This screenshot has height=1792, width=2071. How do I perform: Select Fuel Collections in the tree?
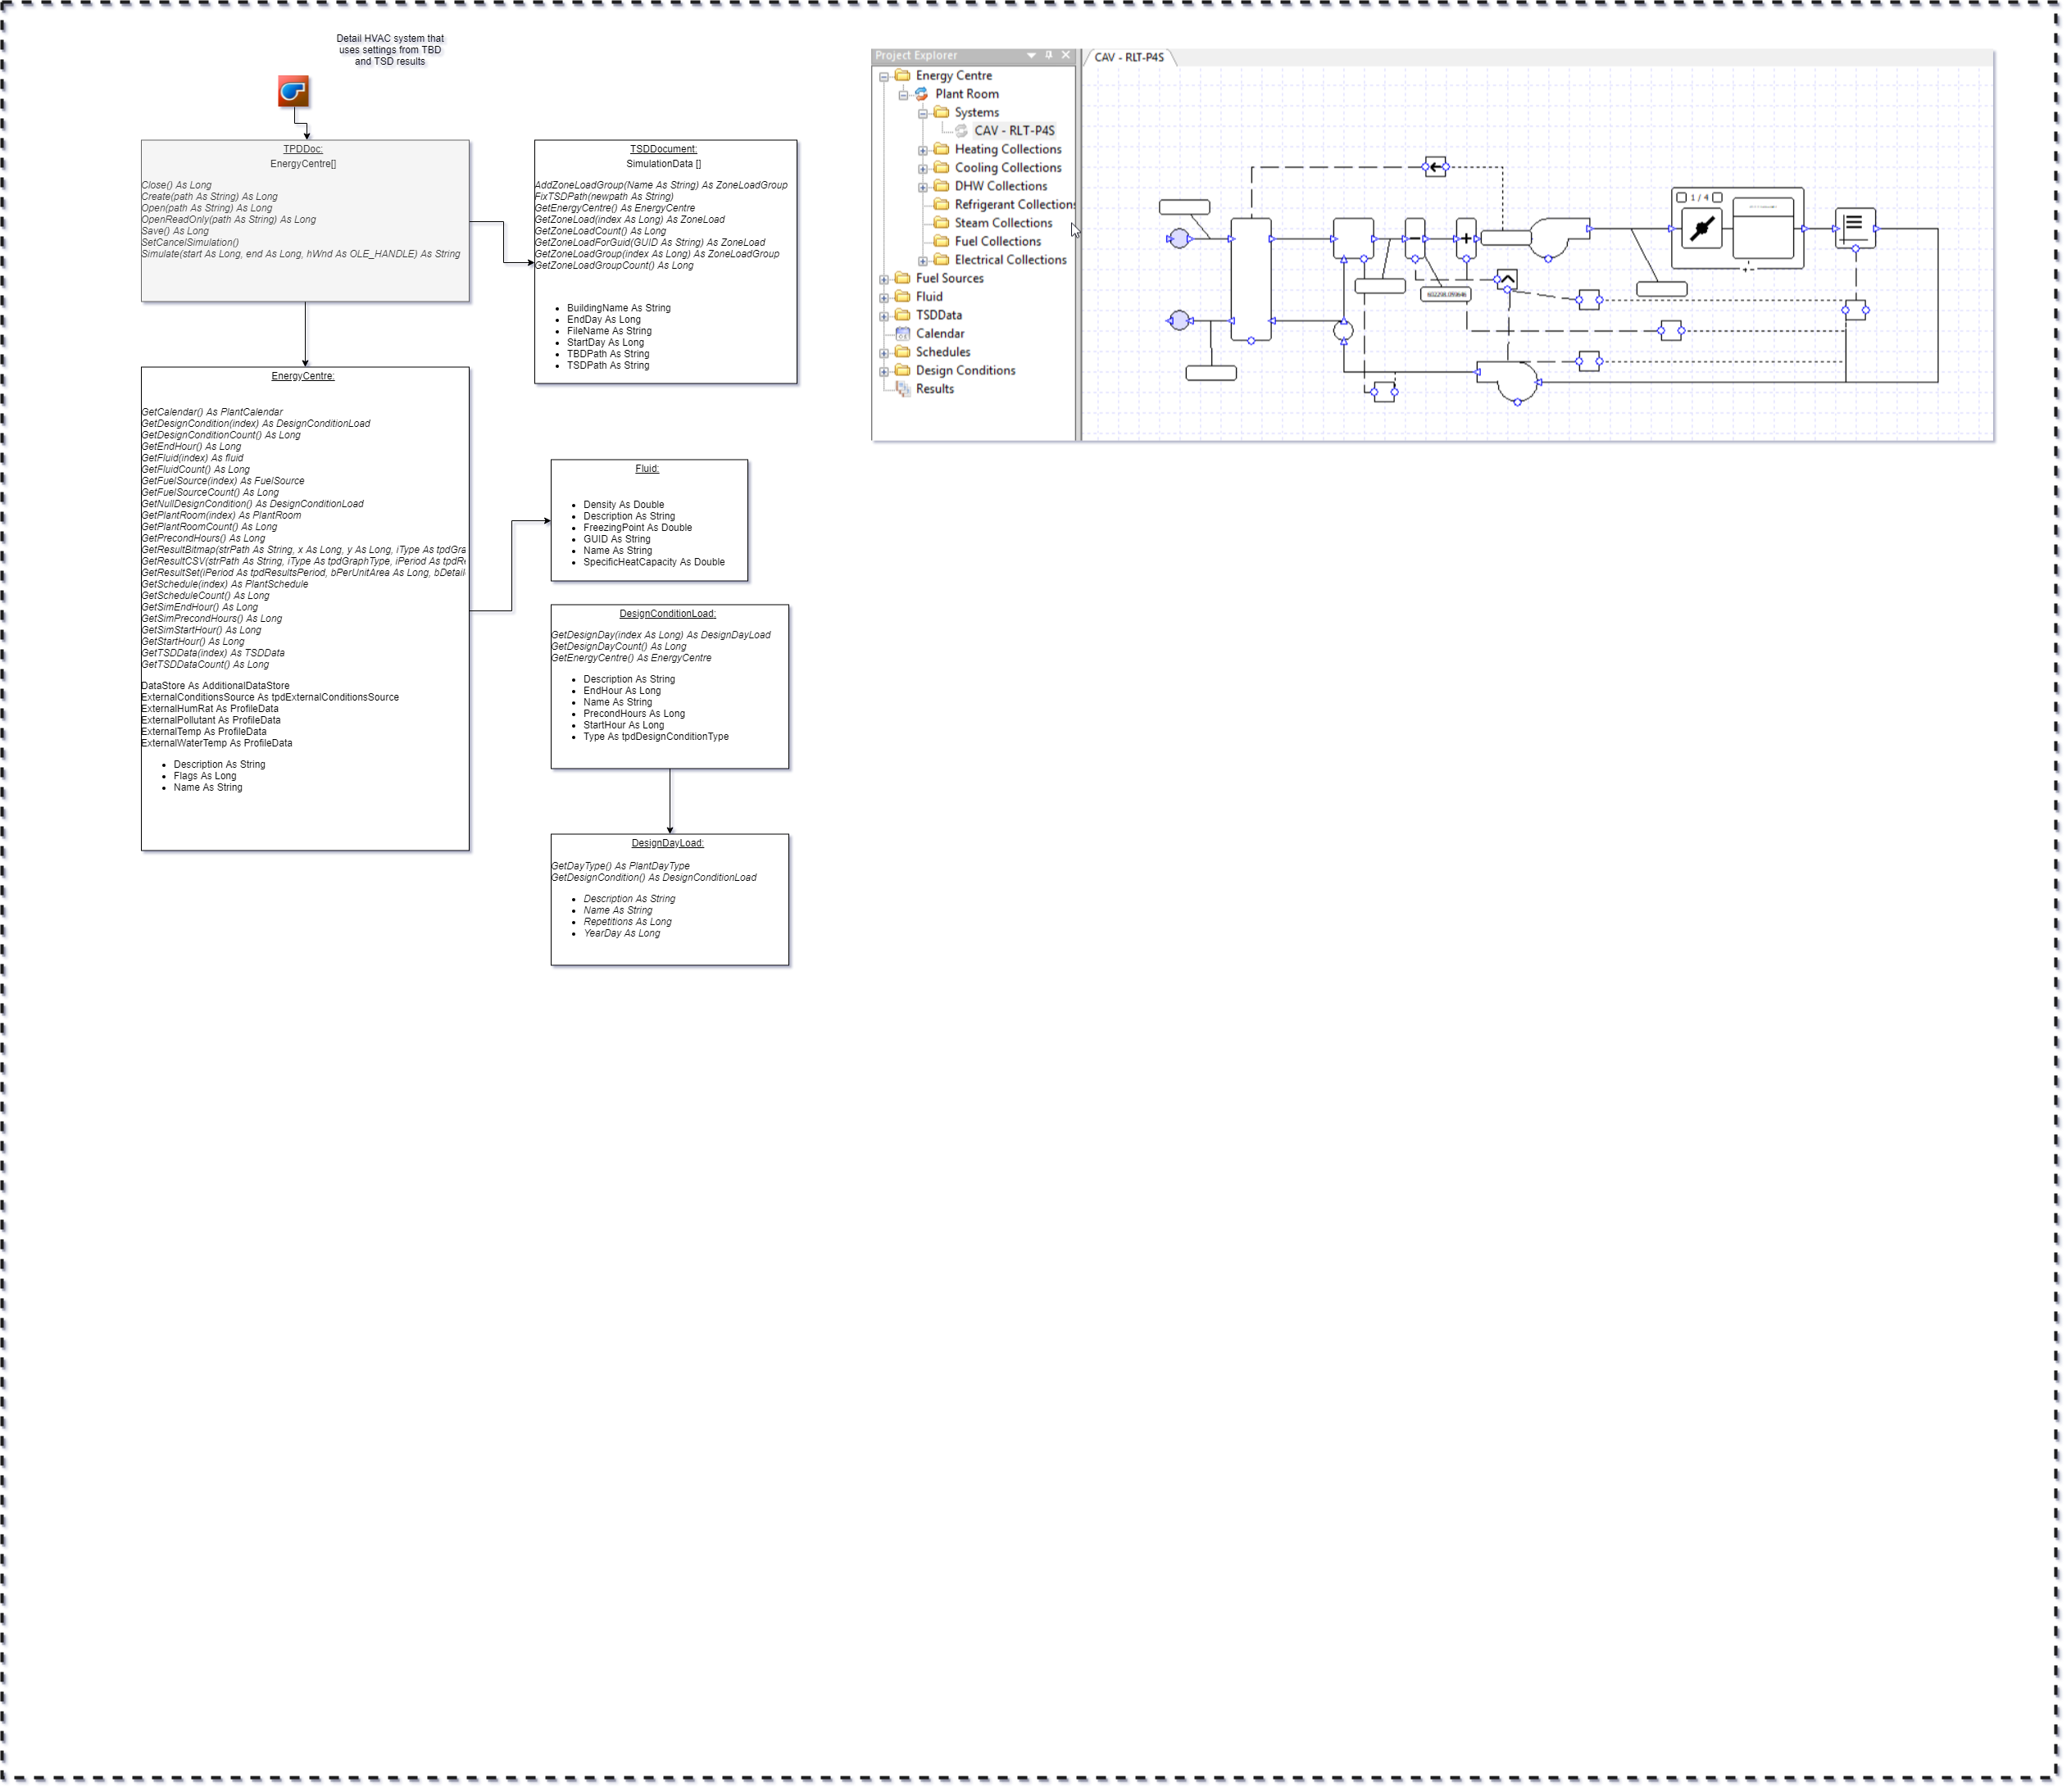click(x=998, y=242)
